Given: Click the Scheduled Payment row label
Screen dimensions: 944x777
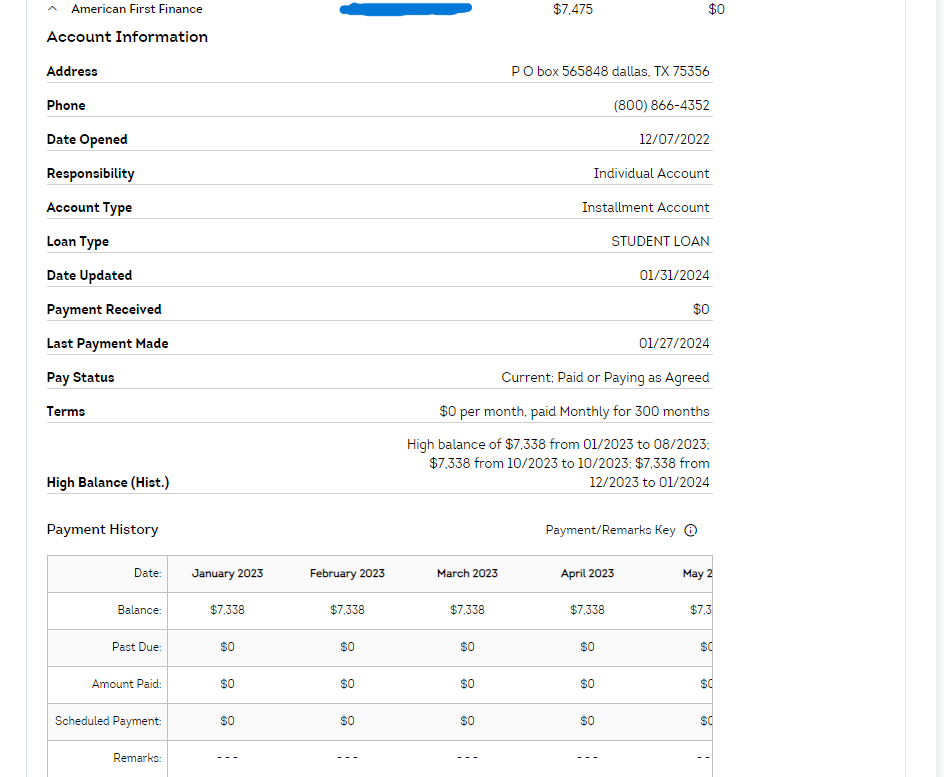Looking at the screenshot, I should pos(107,720).
